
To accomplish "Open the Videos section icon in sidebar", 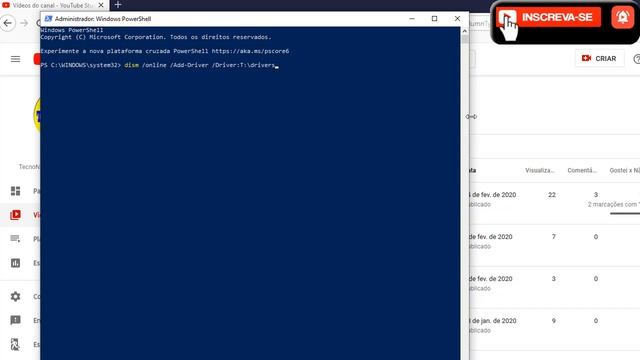I will [16, 215].
